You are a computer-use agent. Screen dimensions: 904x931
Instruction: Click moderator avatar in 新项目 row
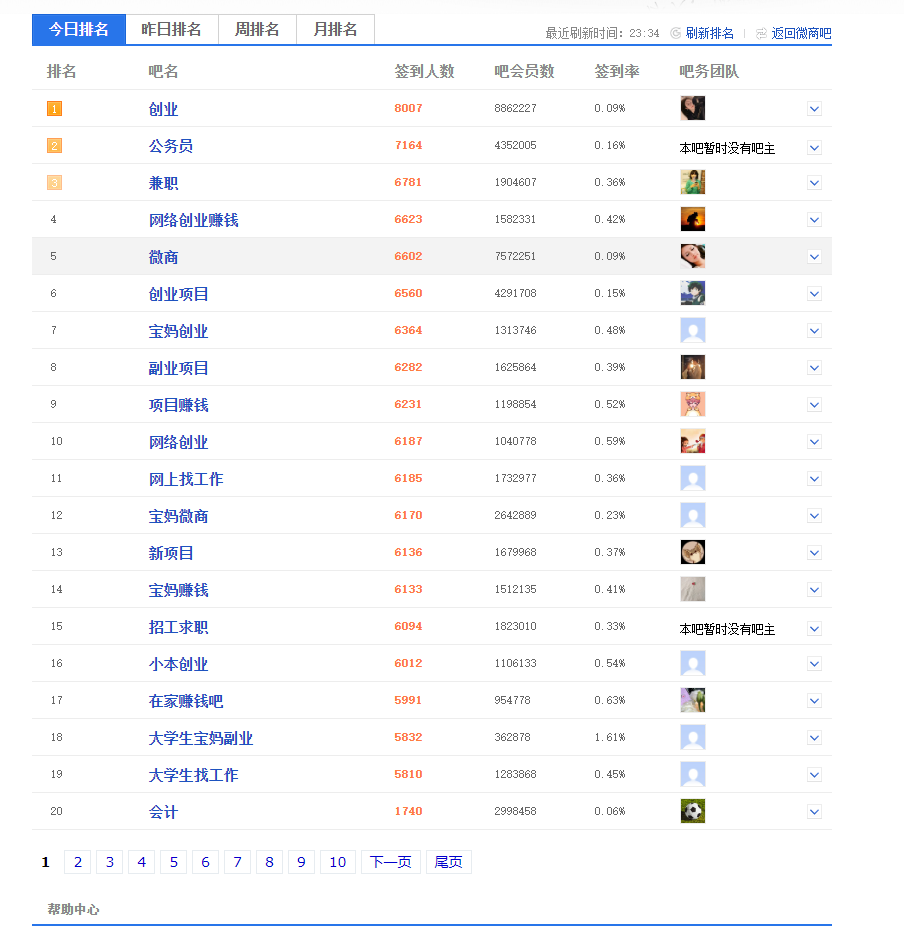(692, 552)
